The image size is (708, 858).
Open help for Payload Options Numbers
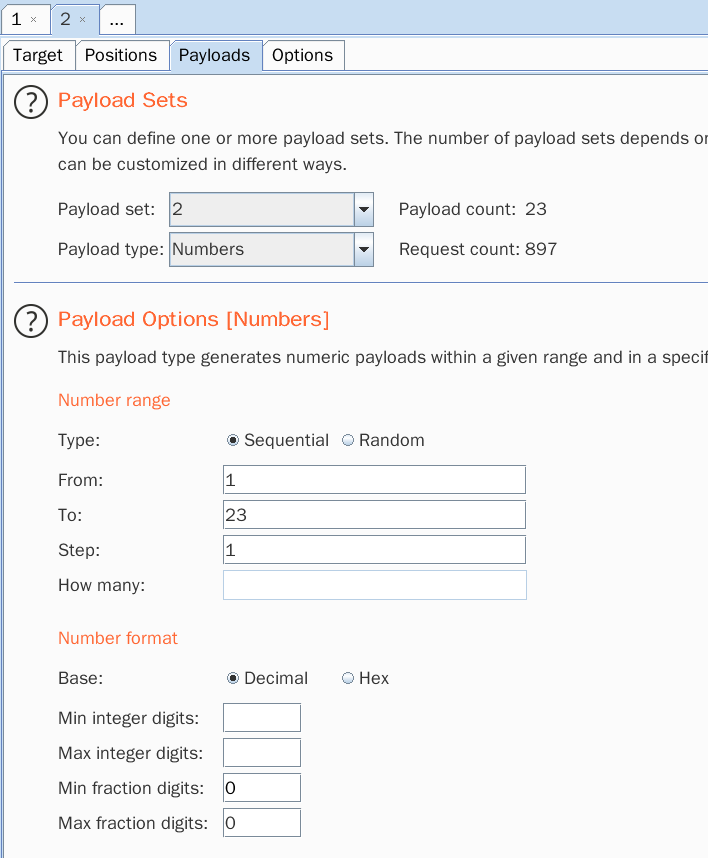click(31, 321)
